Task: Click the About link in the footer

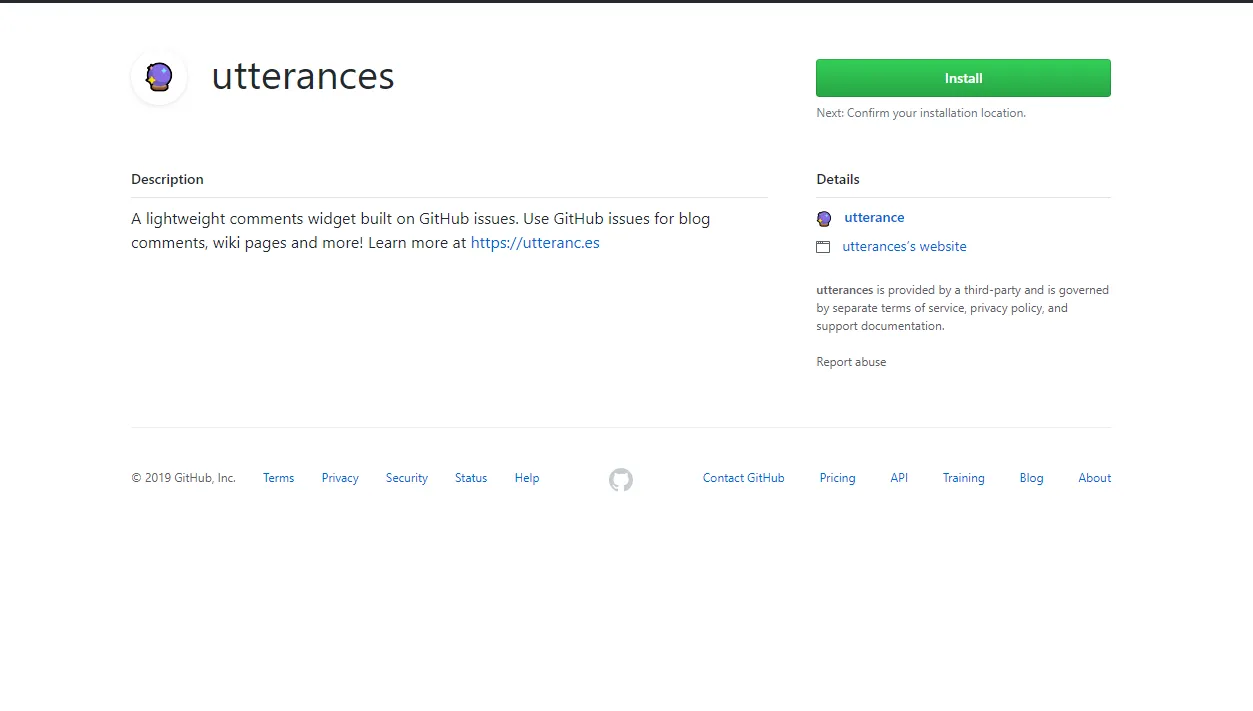Action: pos(1094,477)
